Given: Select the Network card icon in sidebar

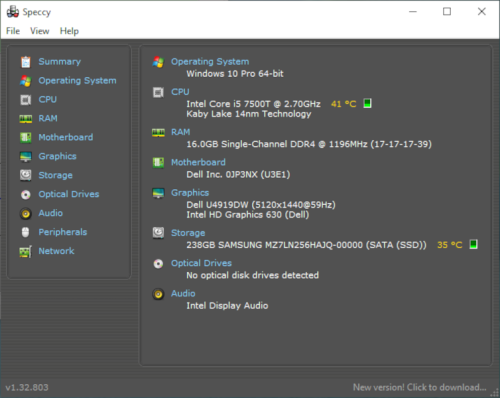Looking at the screenshot, I should tap(26, 251).
